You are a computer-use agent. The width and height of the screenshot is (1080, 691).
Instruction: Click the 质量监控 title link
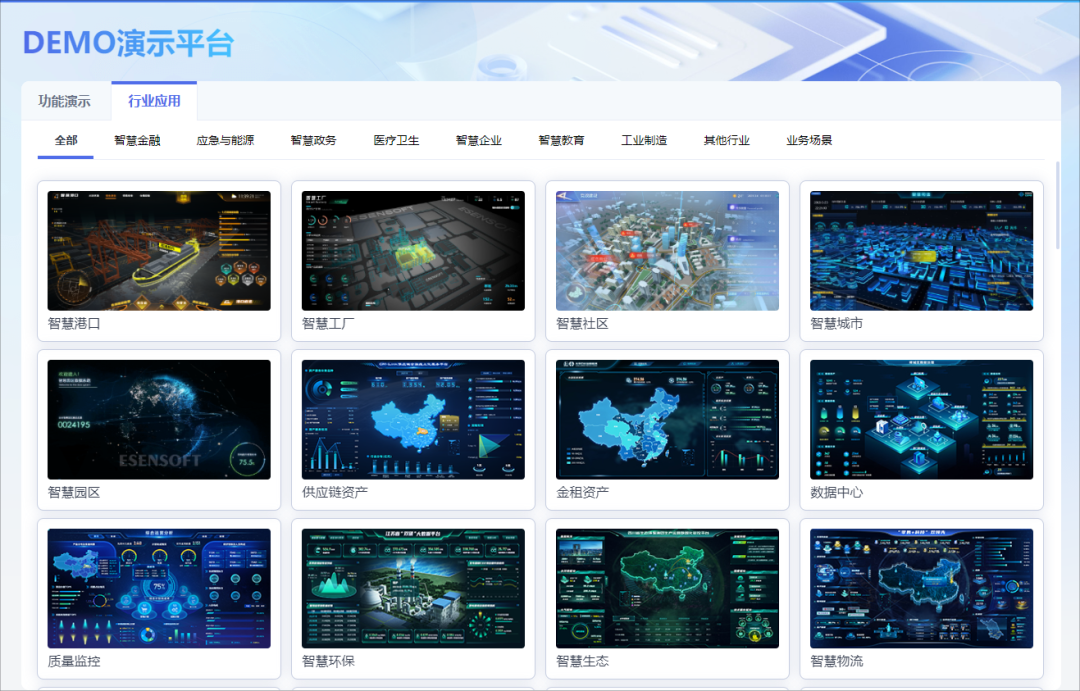point(74,662)
